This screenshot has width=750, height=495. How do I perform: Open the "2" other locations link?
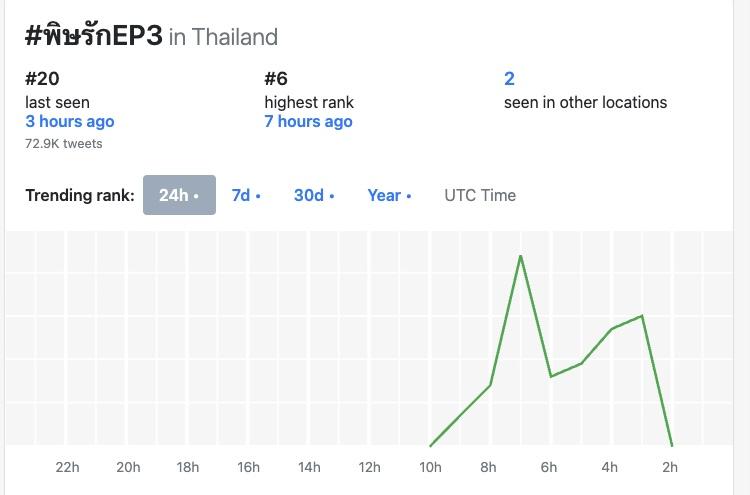509,79
